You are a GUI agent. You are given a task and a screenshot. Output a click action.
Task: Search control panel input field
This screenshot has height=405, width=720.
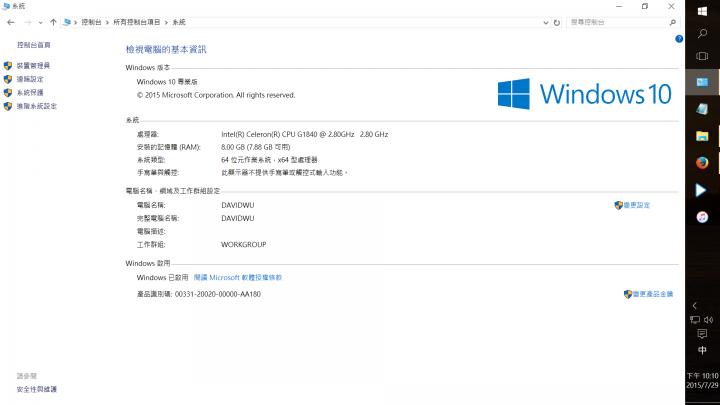pos(617,22)
